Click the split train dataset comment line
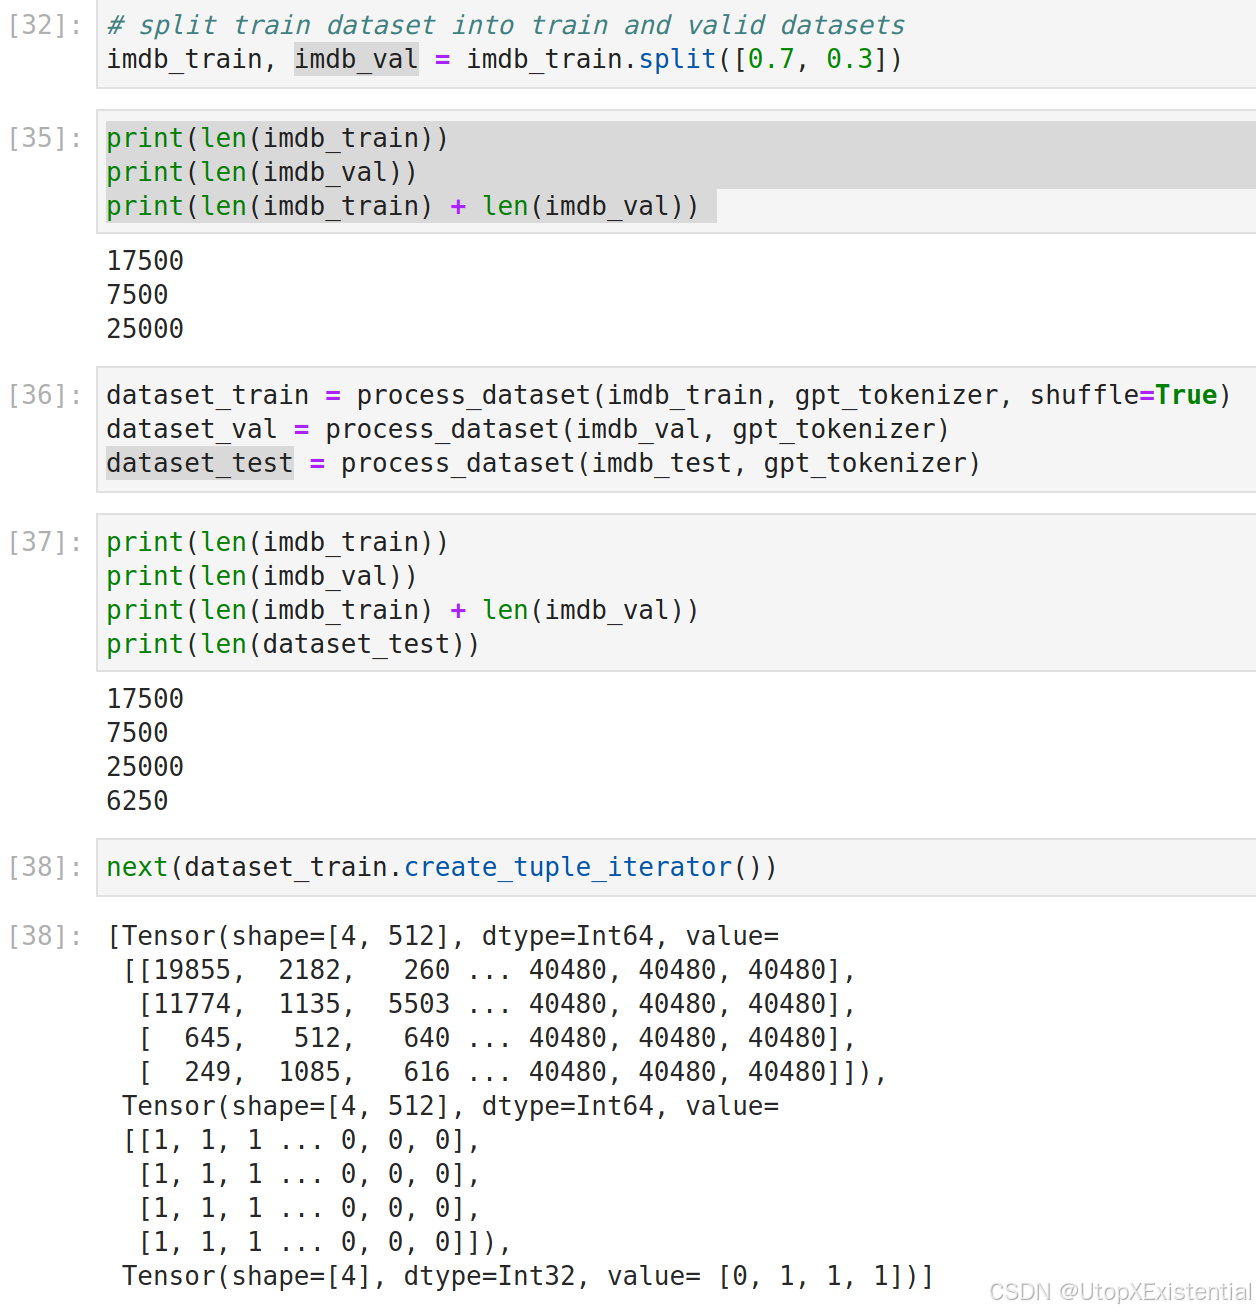The image size is (1256, 1313). pyautogui.click(x=506, y=25)
